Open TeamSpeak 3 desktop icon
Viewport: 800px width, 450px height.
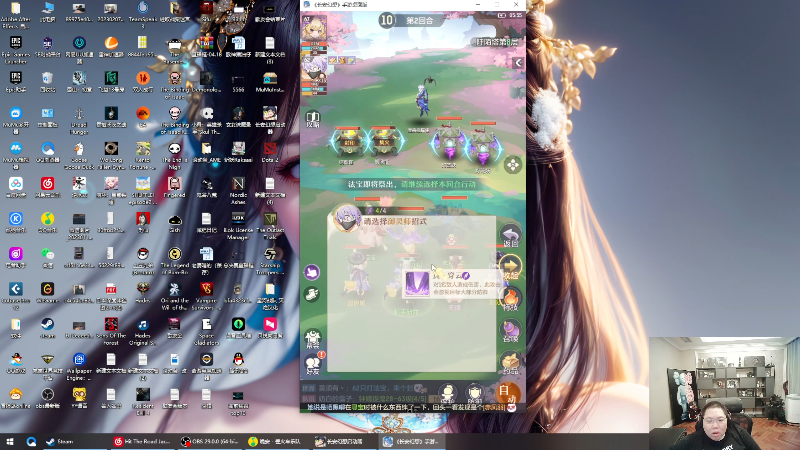coord(143,14)
